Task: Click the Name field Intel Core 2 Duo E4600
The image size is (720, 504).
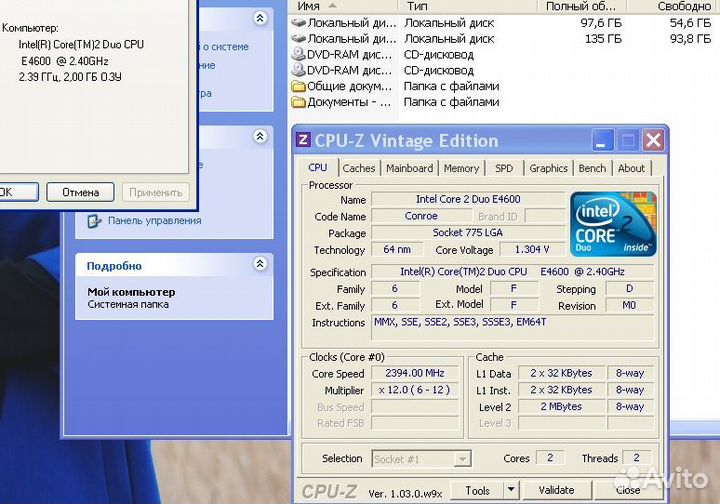Action: coord(468,199)
